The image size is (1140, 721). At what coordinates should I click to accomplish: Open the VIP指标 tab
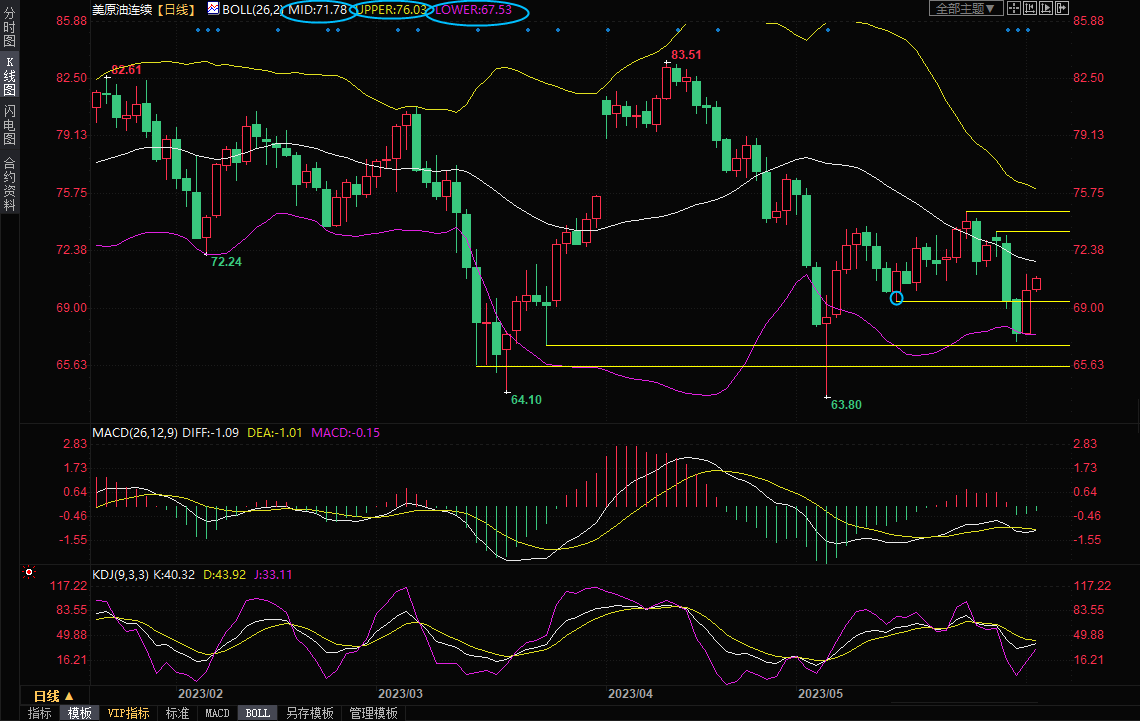click(128, 713)
